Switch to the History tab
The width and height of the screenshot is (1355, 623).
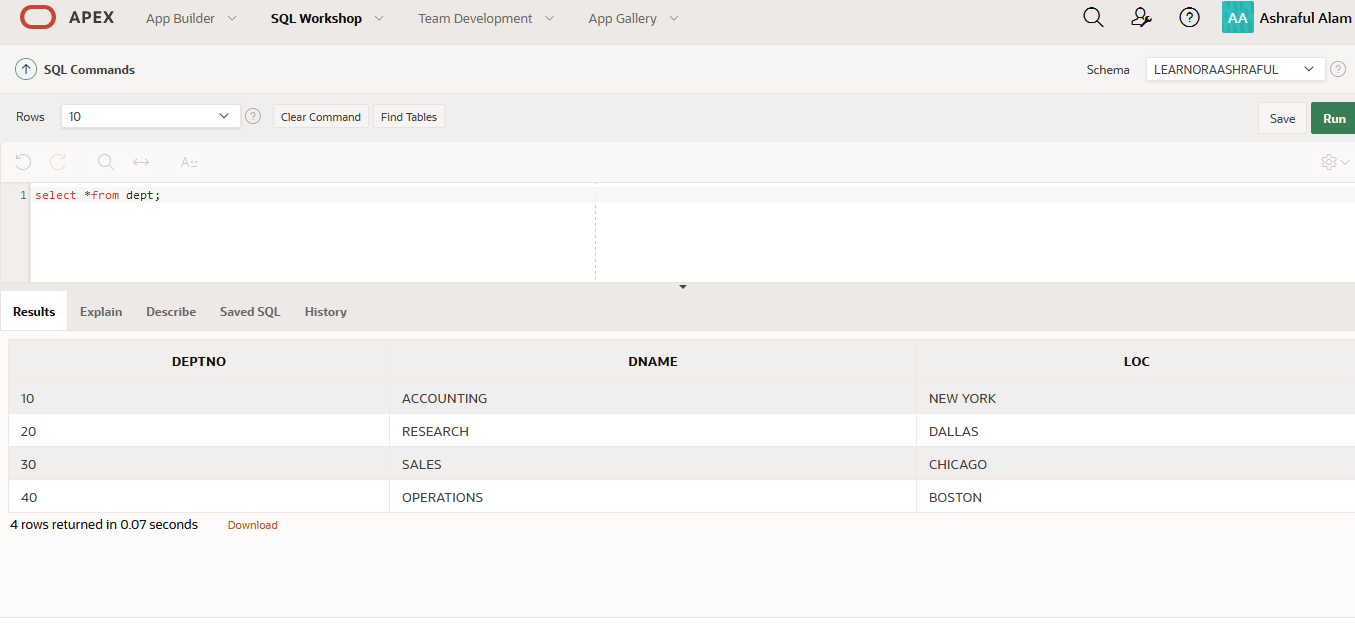click(325, 312)
